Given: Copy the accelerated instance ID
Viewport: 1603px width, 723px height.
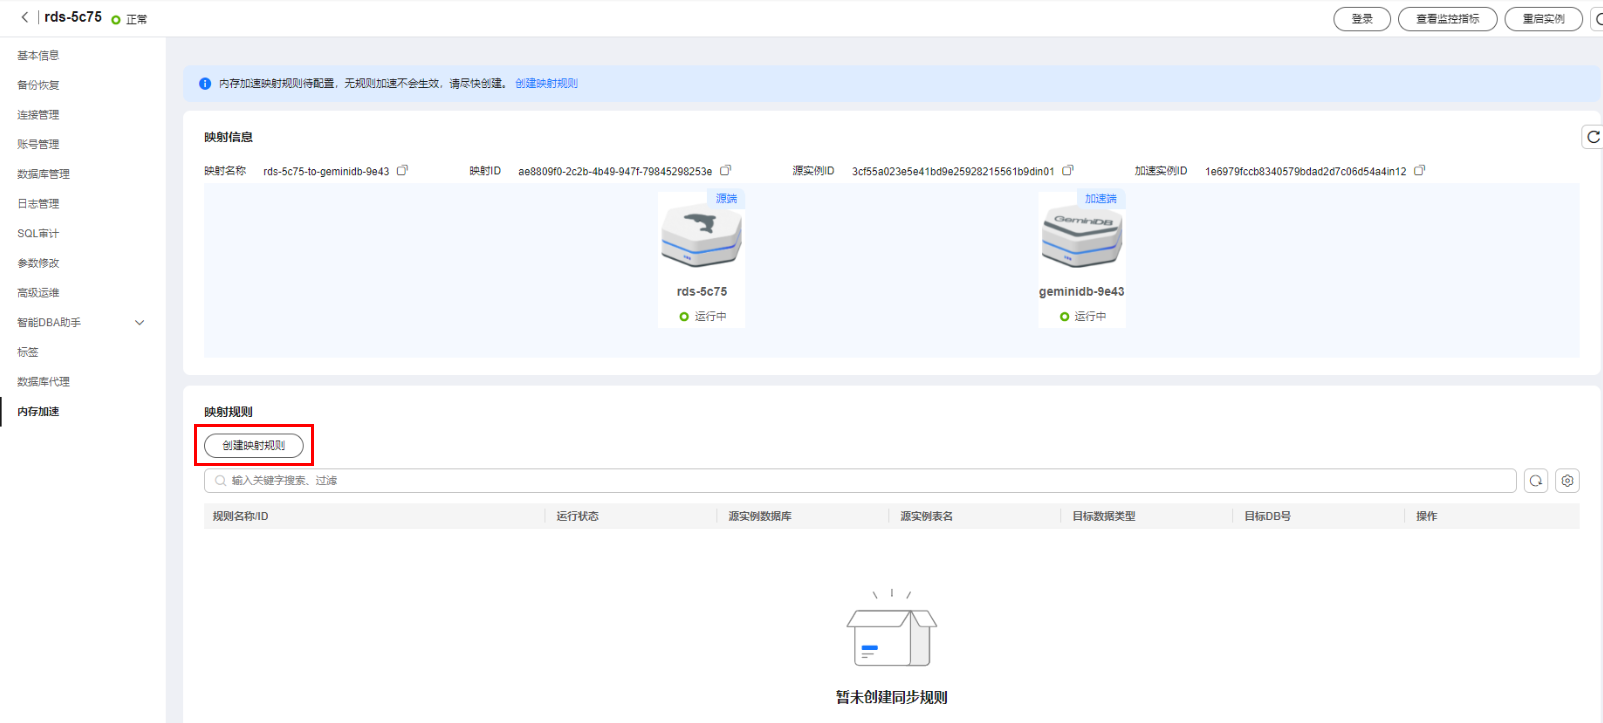Looking at the screenshot, I should pos(1419,171).
